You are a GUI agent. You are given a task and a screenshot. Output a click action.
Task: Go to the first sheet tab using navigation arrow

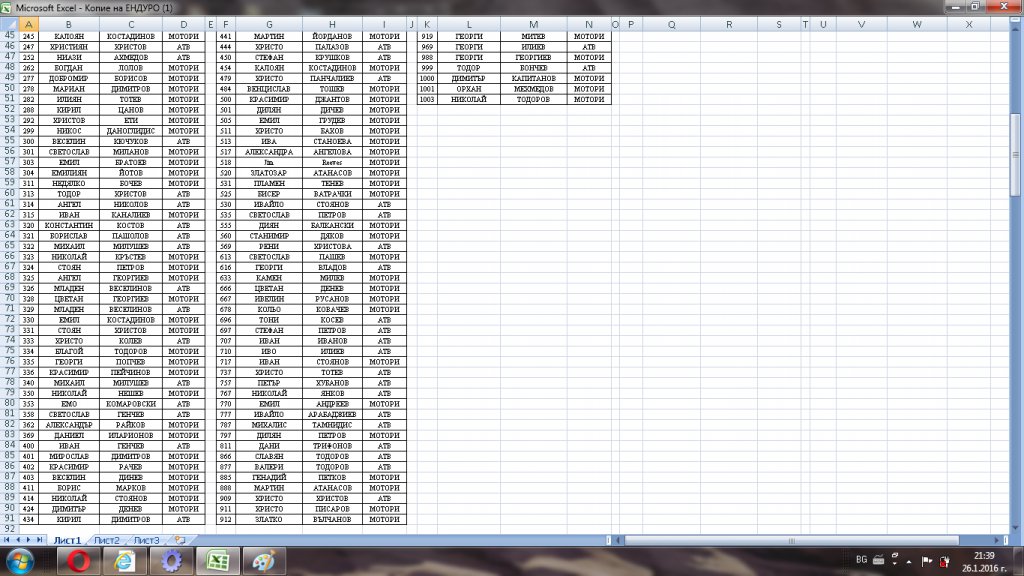7,540
